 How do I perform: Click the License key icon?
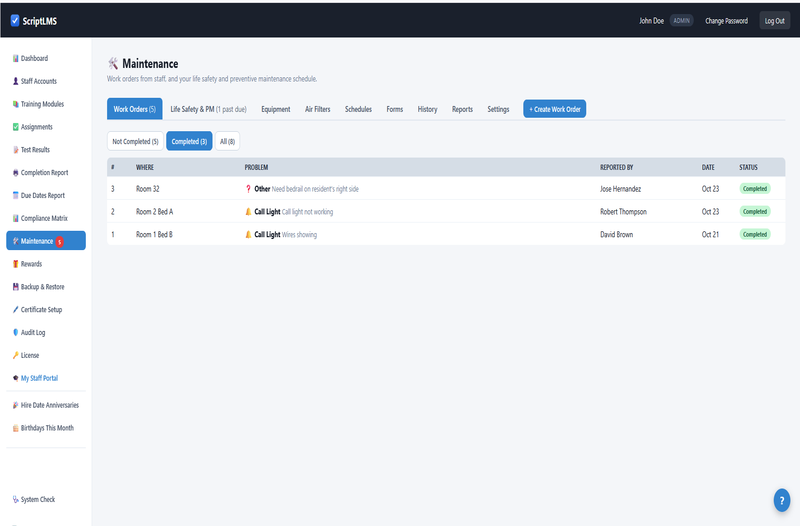coord(15,355)
